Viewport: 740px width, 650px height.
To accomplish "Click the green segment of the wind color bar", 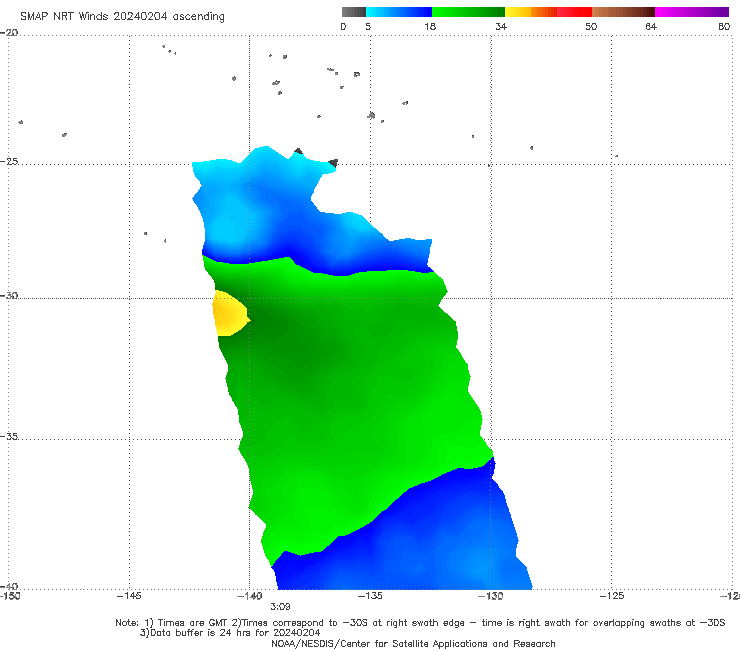I will (468, 12).
